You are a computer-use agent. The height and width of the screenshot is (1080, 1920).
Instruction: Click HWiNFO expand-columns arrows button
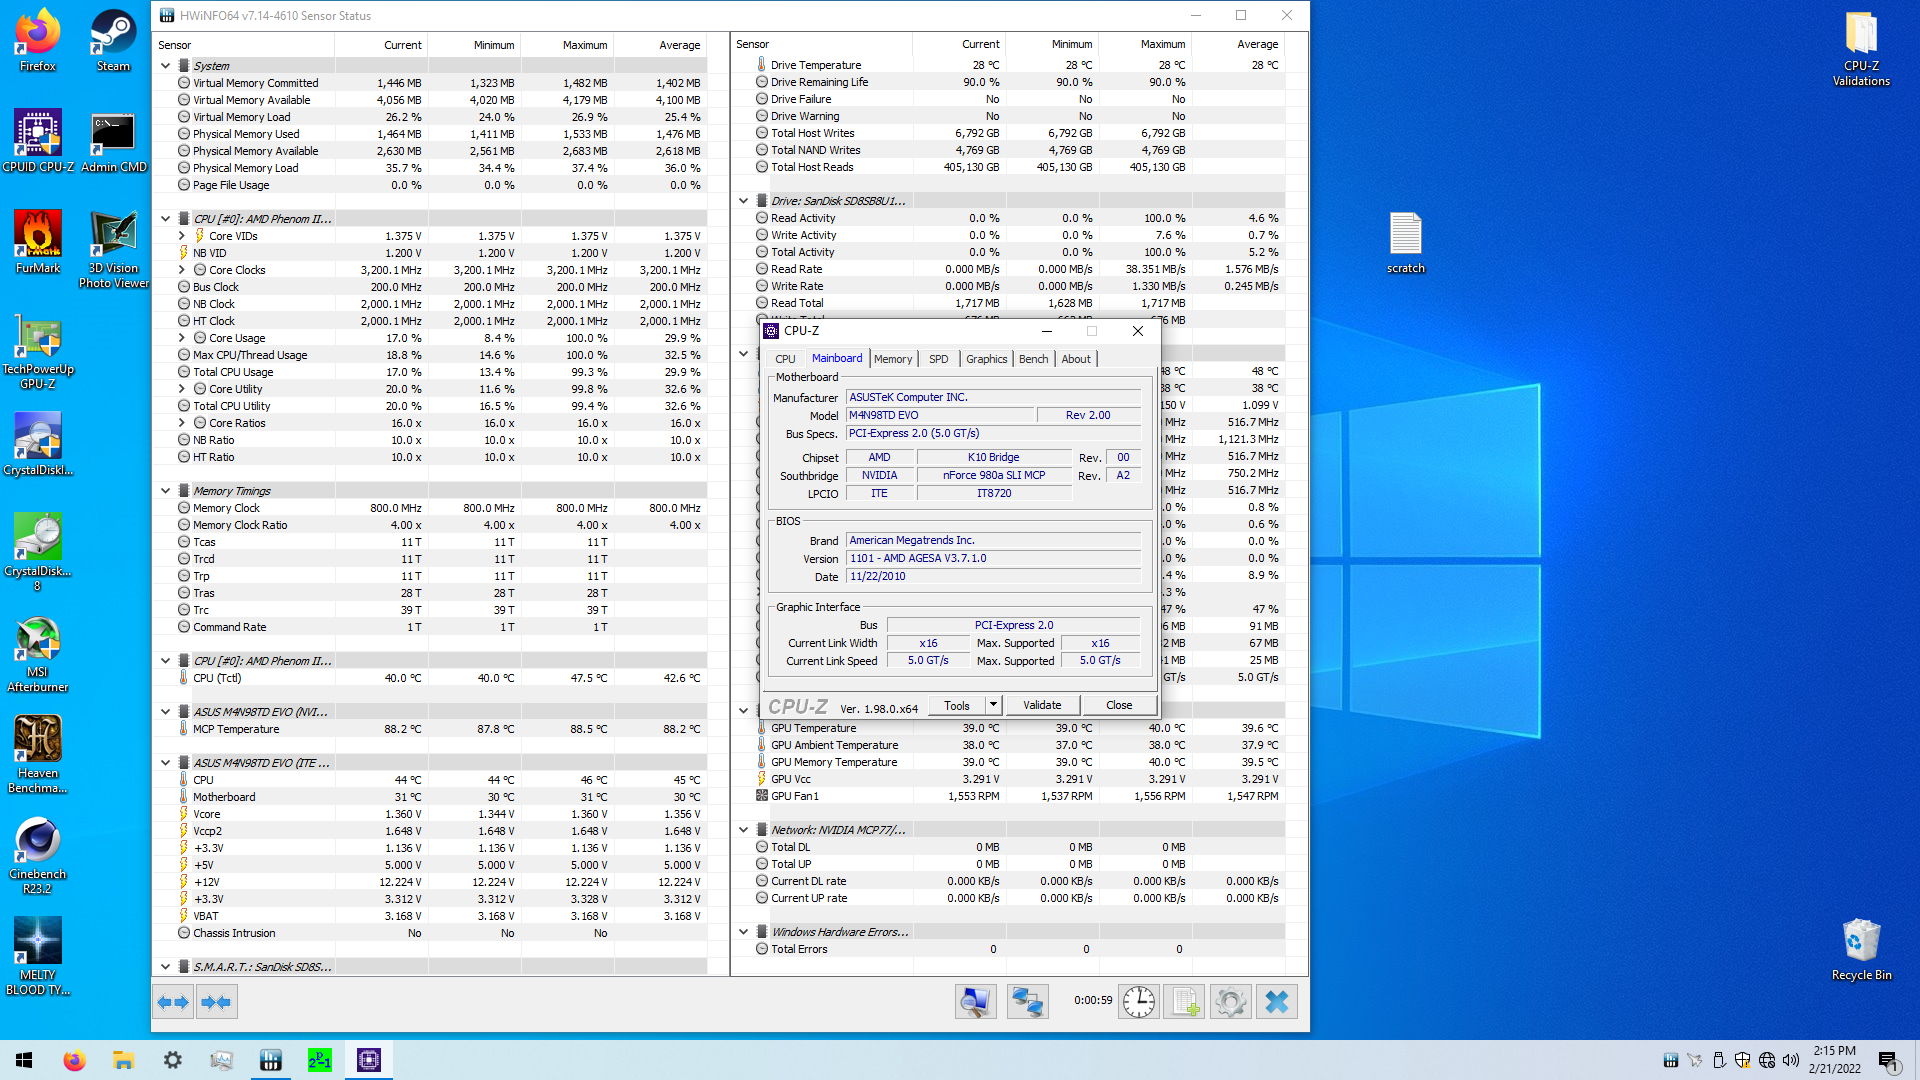click(173, 1002)
